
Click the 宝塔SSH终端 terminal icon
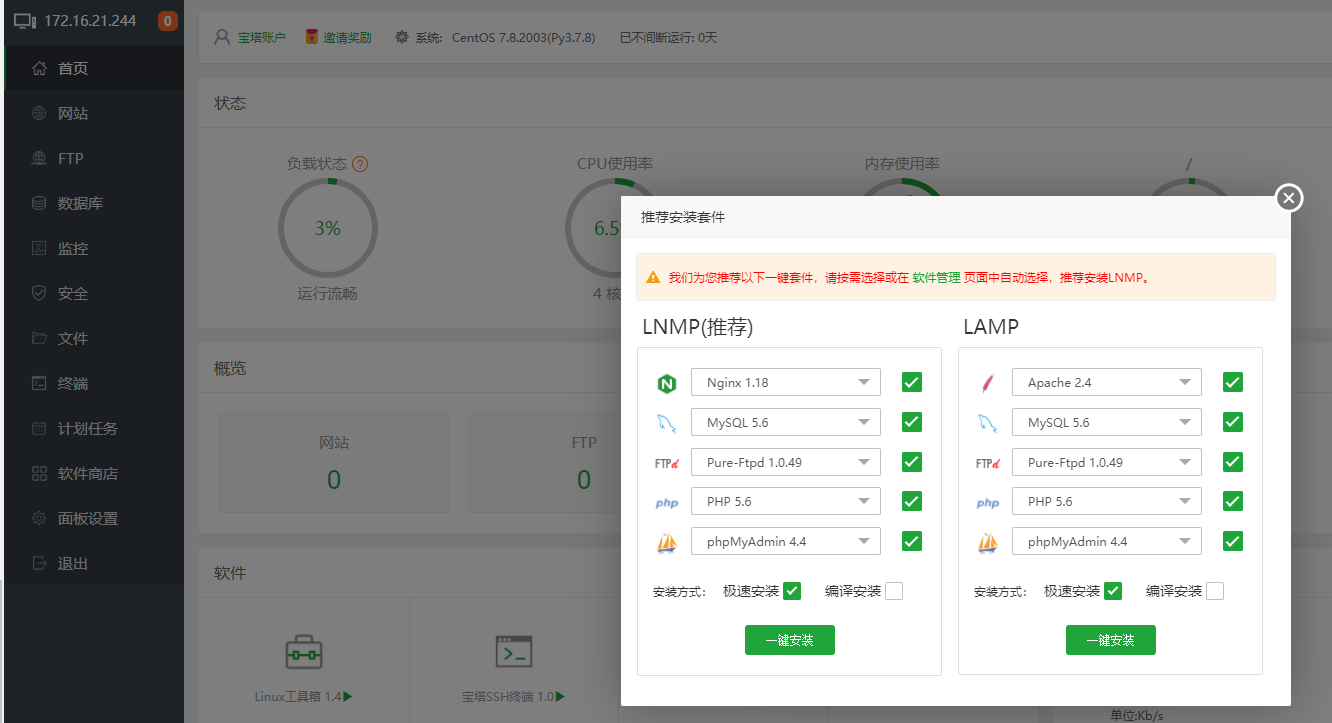pyautogui.click(x=514, y=652)
